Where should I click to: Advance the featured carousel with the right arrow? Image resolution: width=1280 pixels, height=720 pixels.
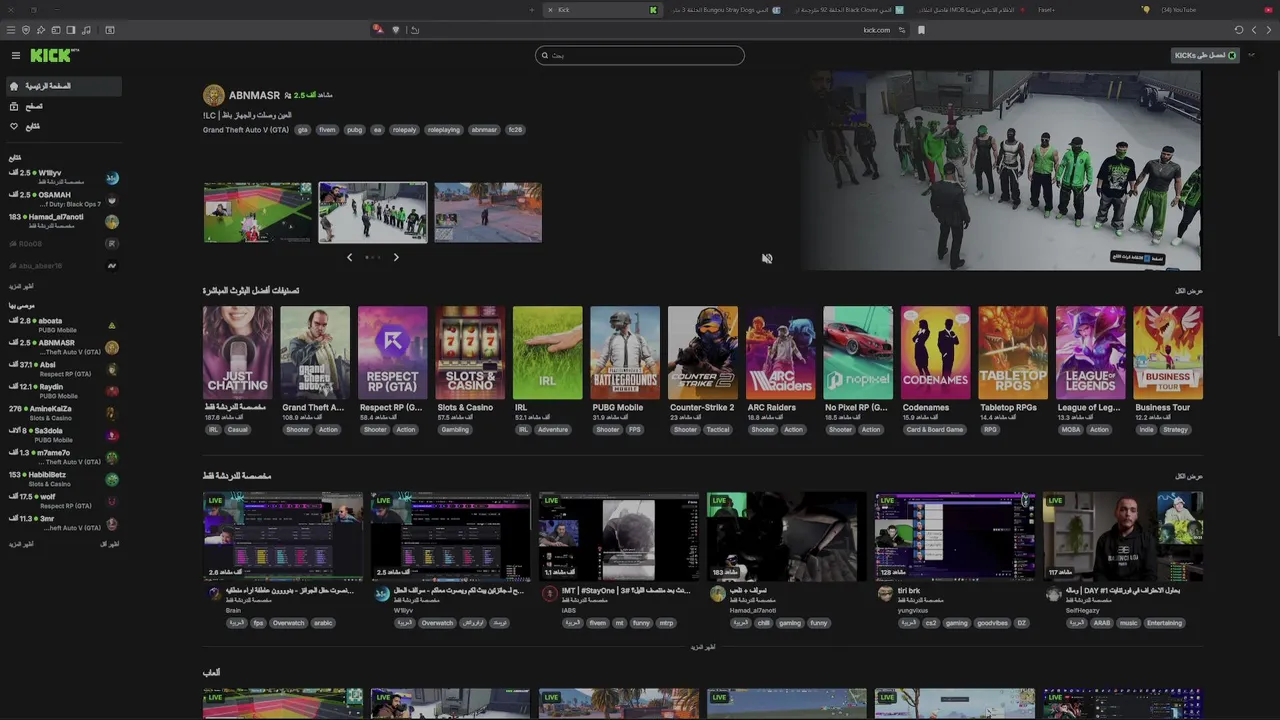coord(396,257)
